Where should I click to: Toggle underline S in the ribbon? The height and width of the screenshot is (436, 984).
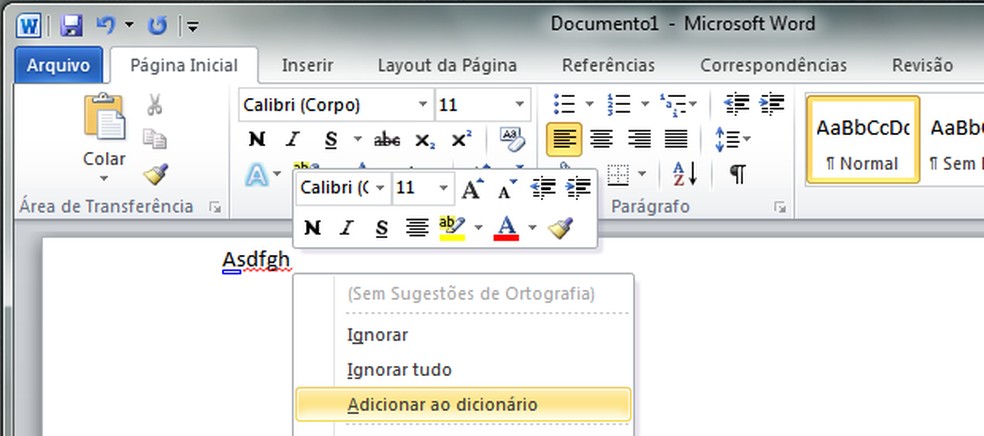pyautogui.click(x=331, y=140)
